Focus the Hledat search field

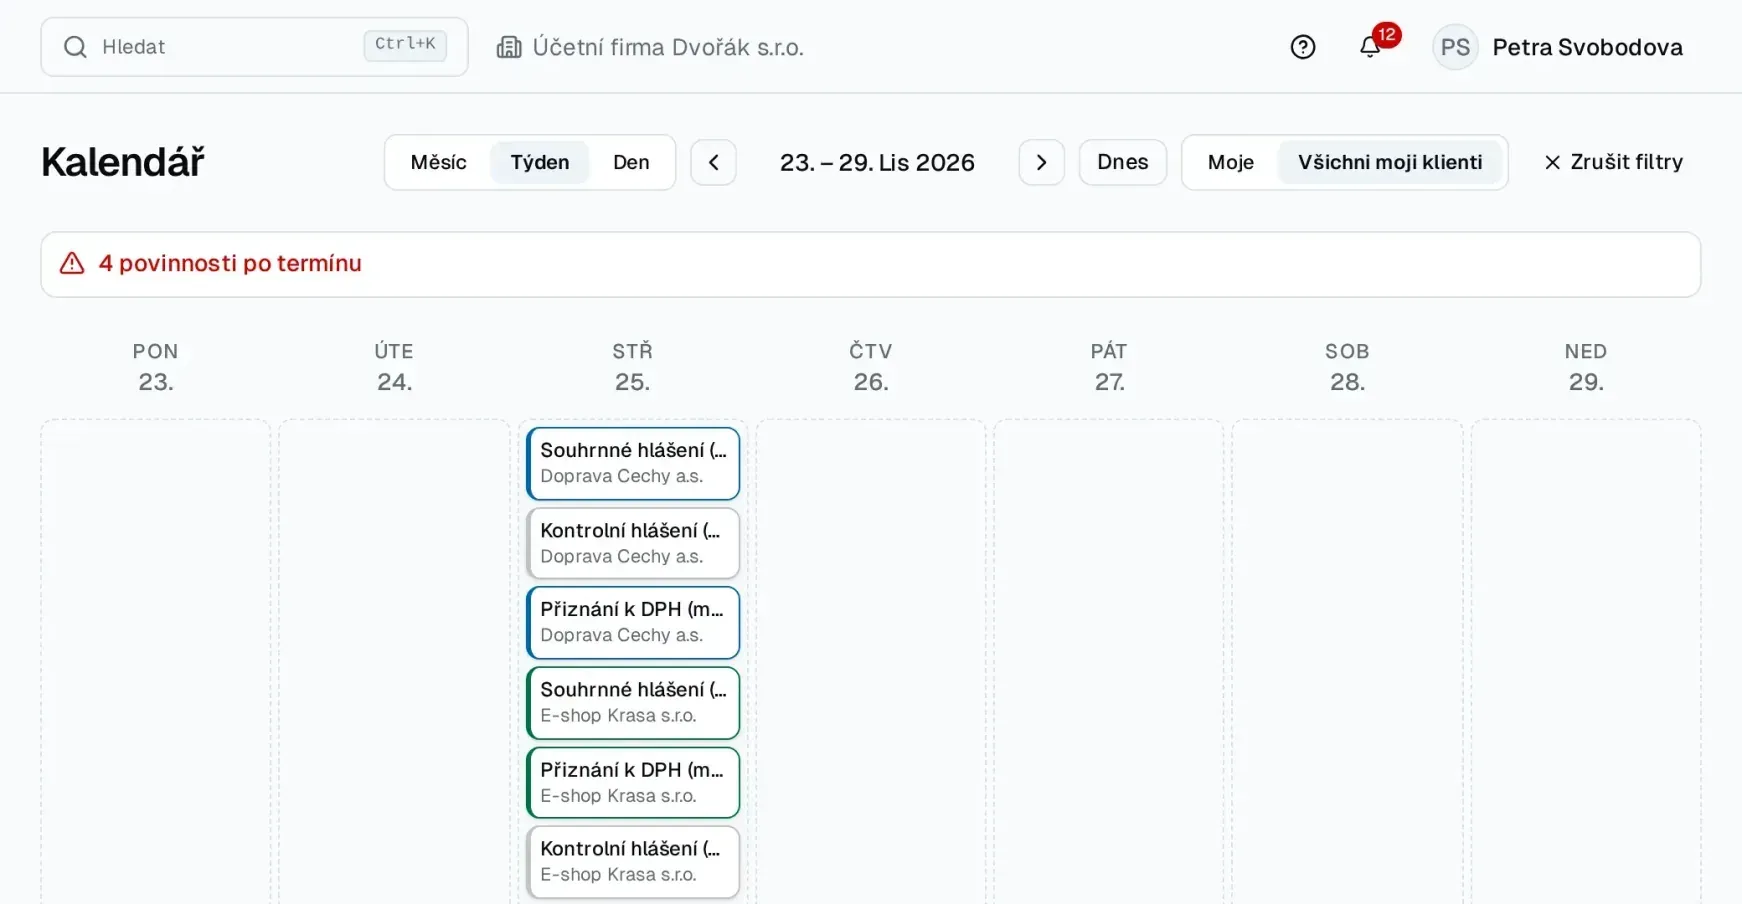coord(254,47)
